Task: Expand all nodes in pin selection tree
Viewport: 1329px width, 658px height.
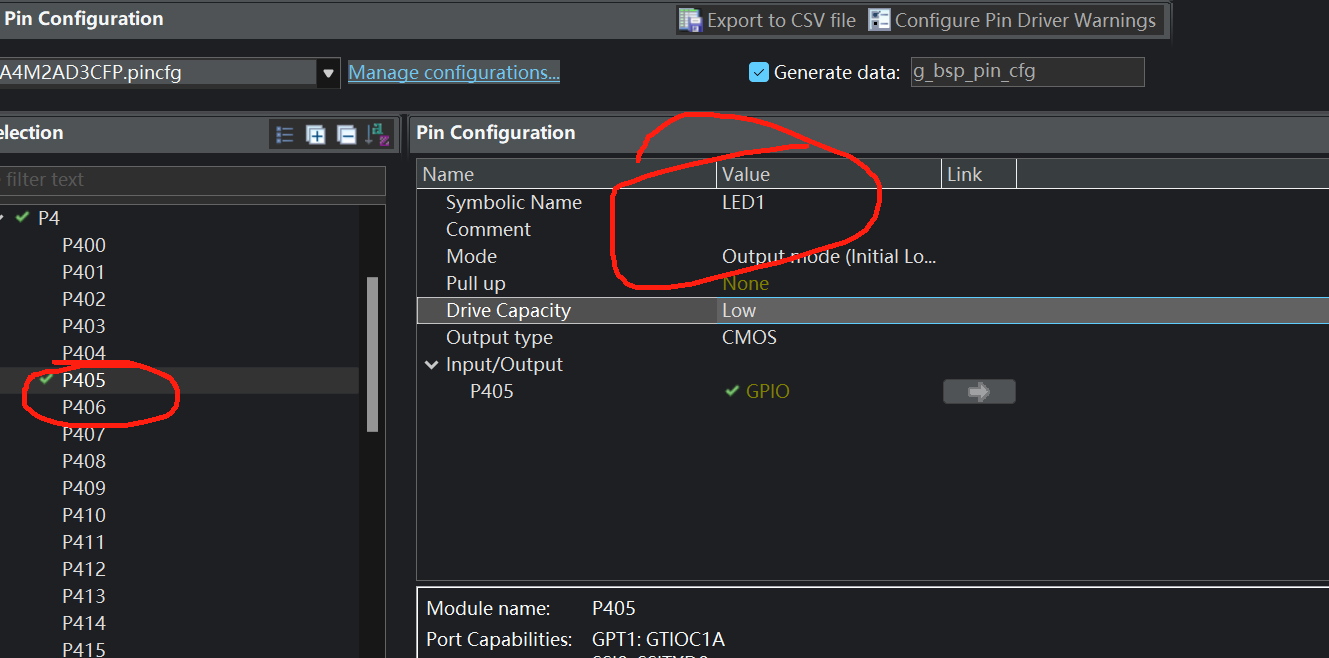Action: (316, 134)
